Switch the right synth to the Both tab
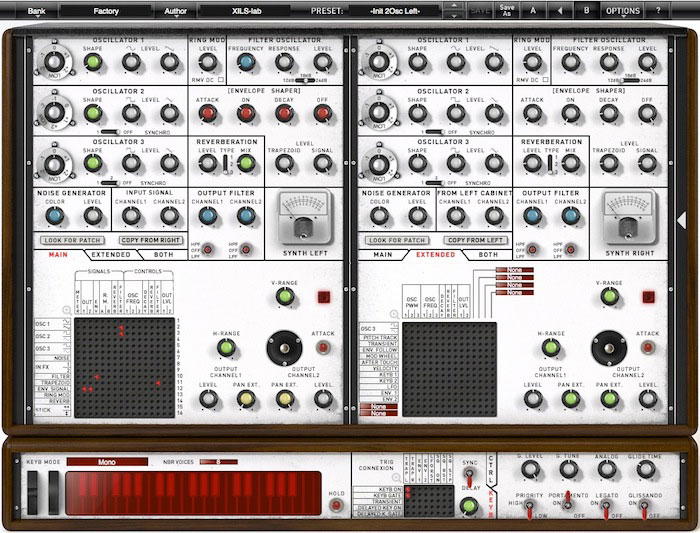This screenshot has height=533, width=700. point(488,255)
